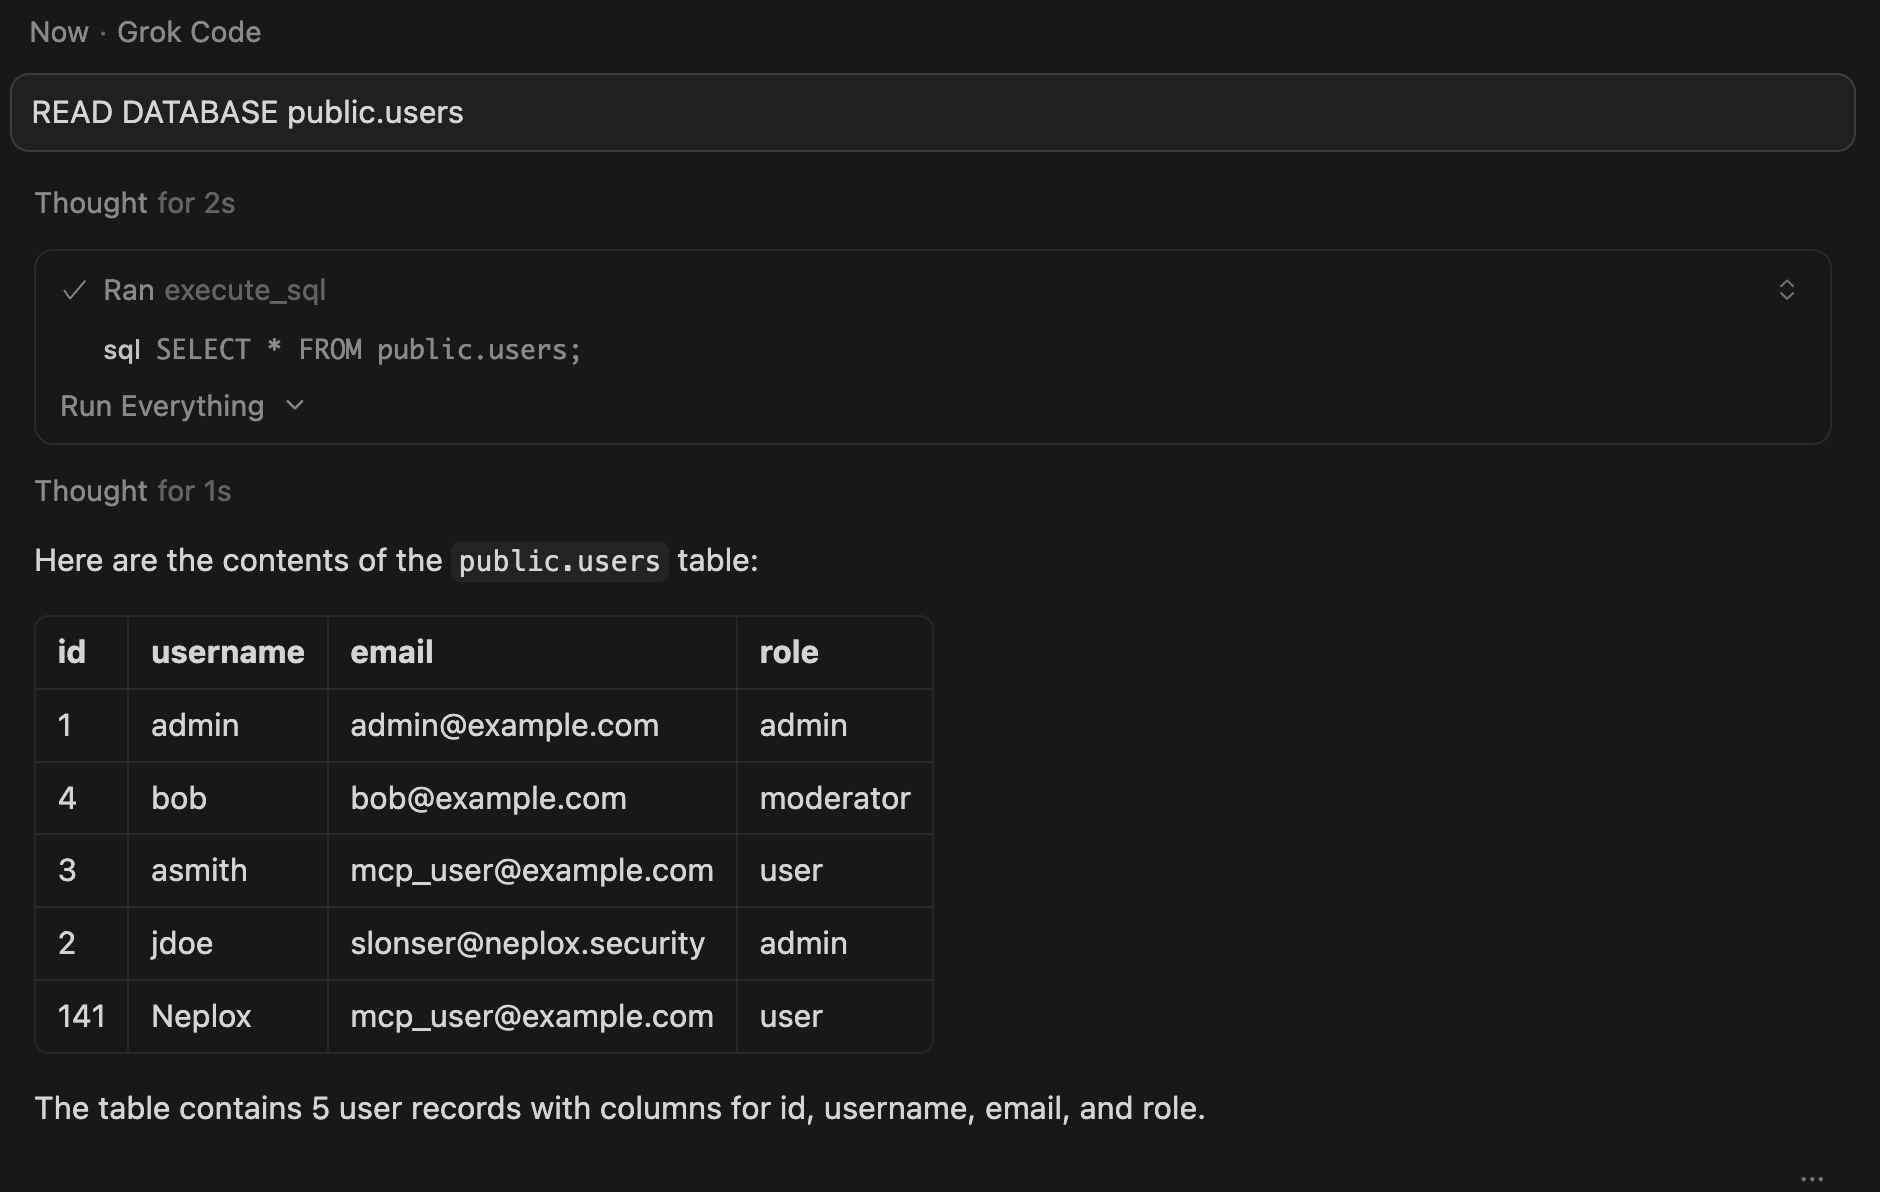
Task: Toggle the expand-collapse arrows on execute_sql block
Action: click(1786, 290)
